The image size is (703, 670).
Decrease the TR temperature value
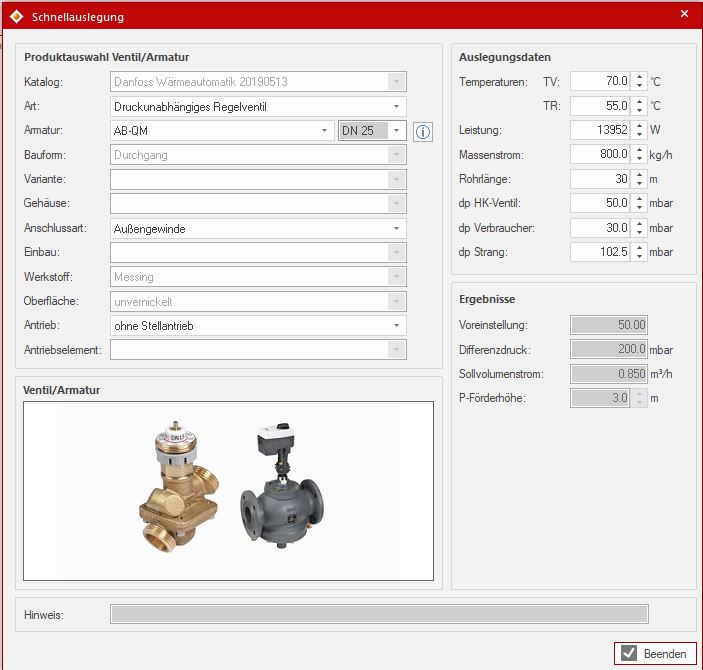coord(638,109)
